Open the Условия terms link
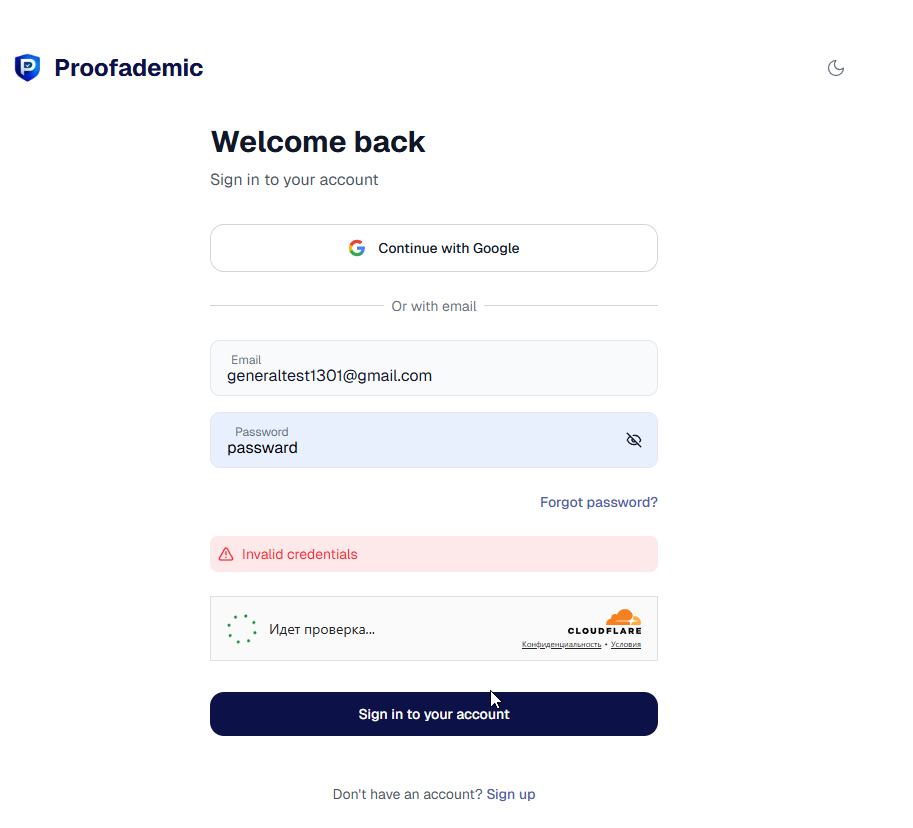Image resolution: width=913 pixels, height=828 pixels. pos(626,645)
